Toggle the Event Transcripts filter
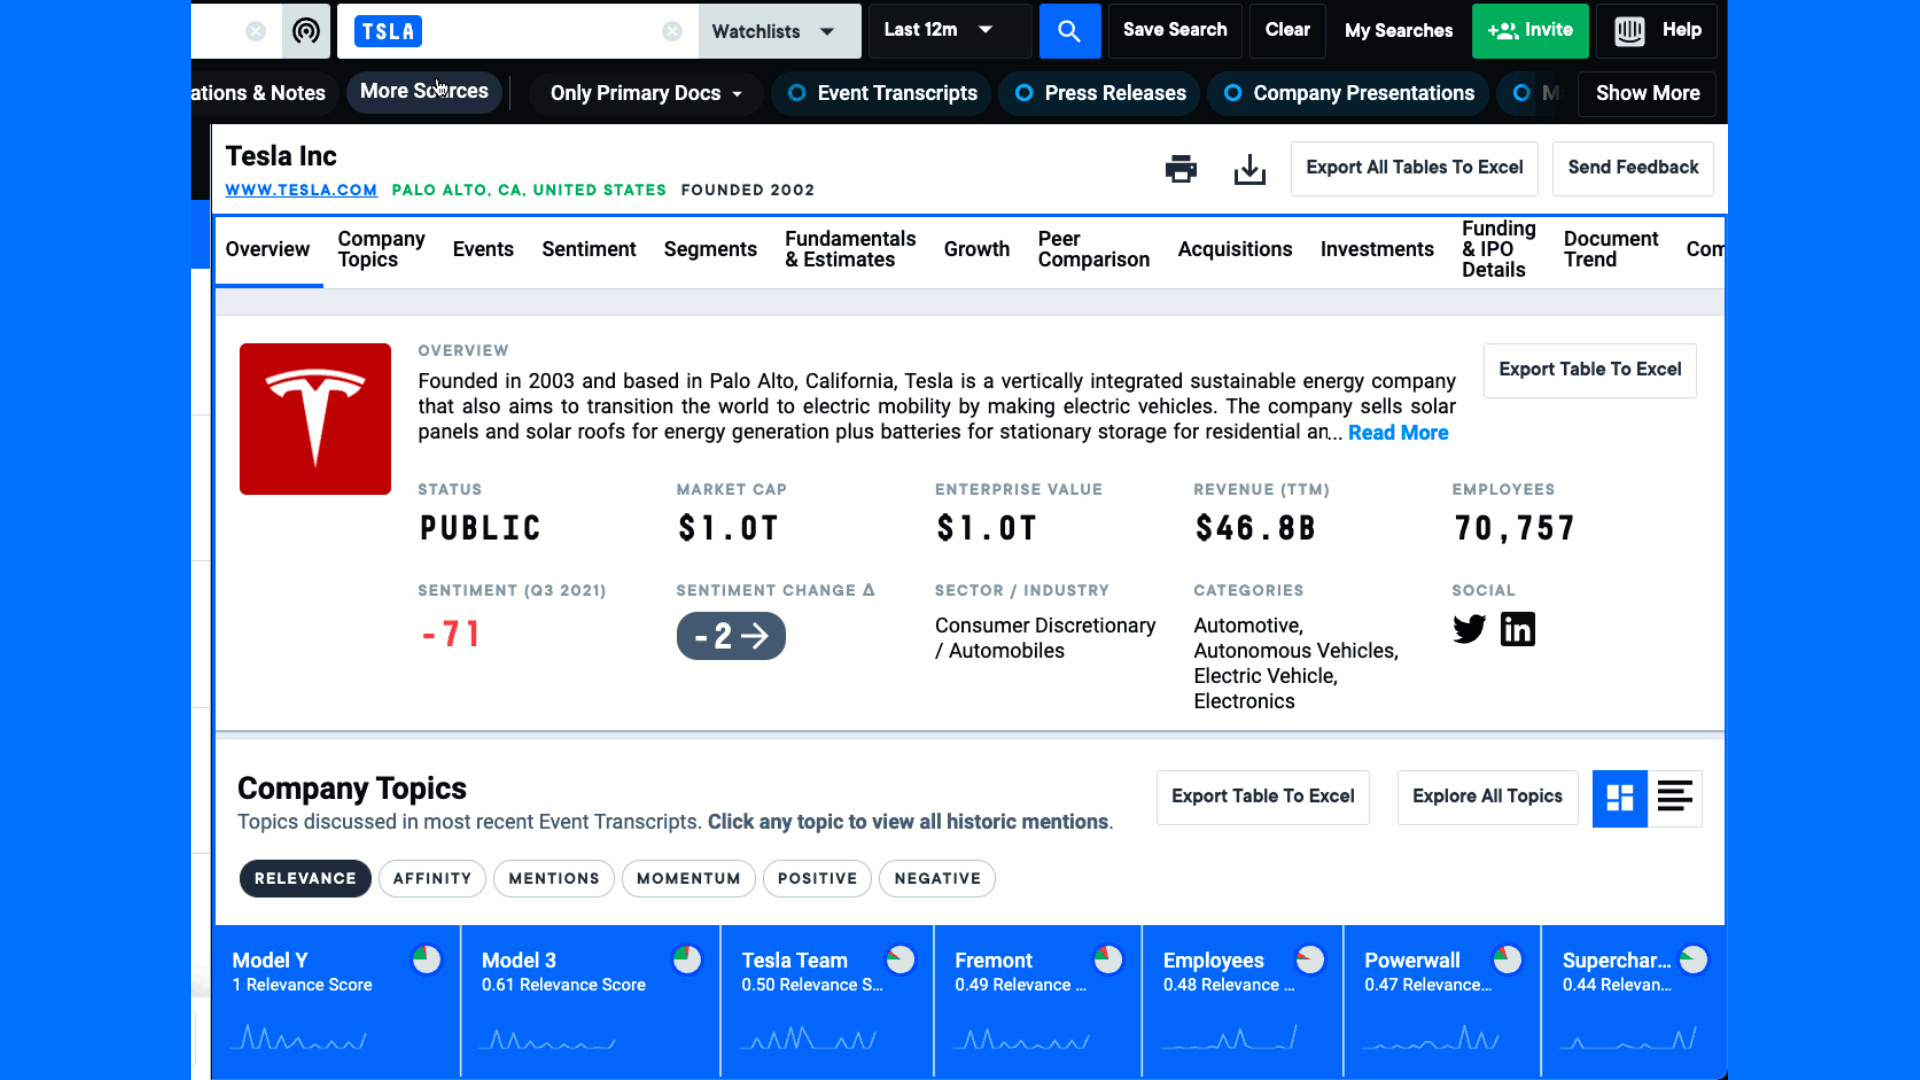This screenshot has width=1920, height=1080. point(881,93)
